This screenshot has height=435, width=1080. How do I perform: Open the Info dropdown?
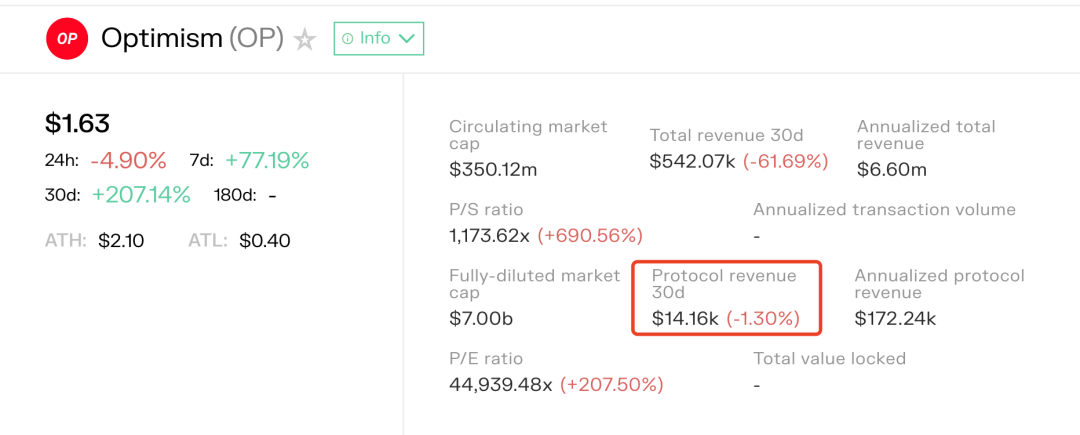(x=379, y=39)
